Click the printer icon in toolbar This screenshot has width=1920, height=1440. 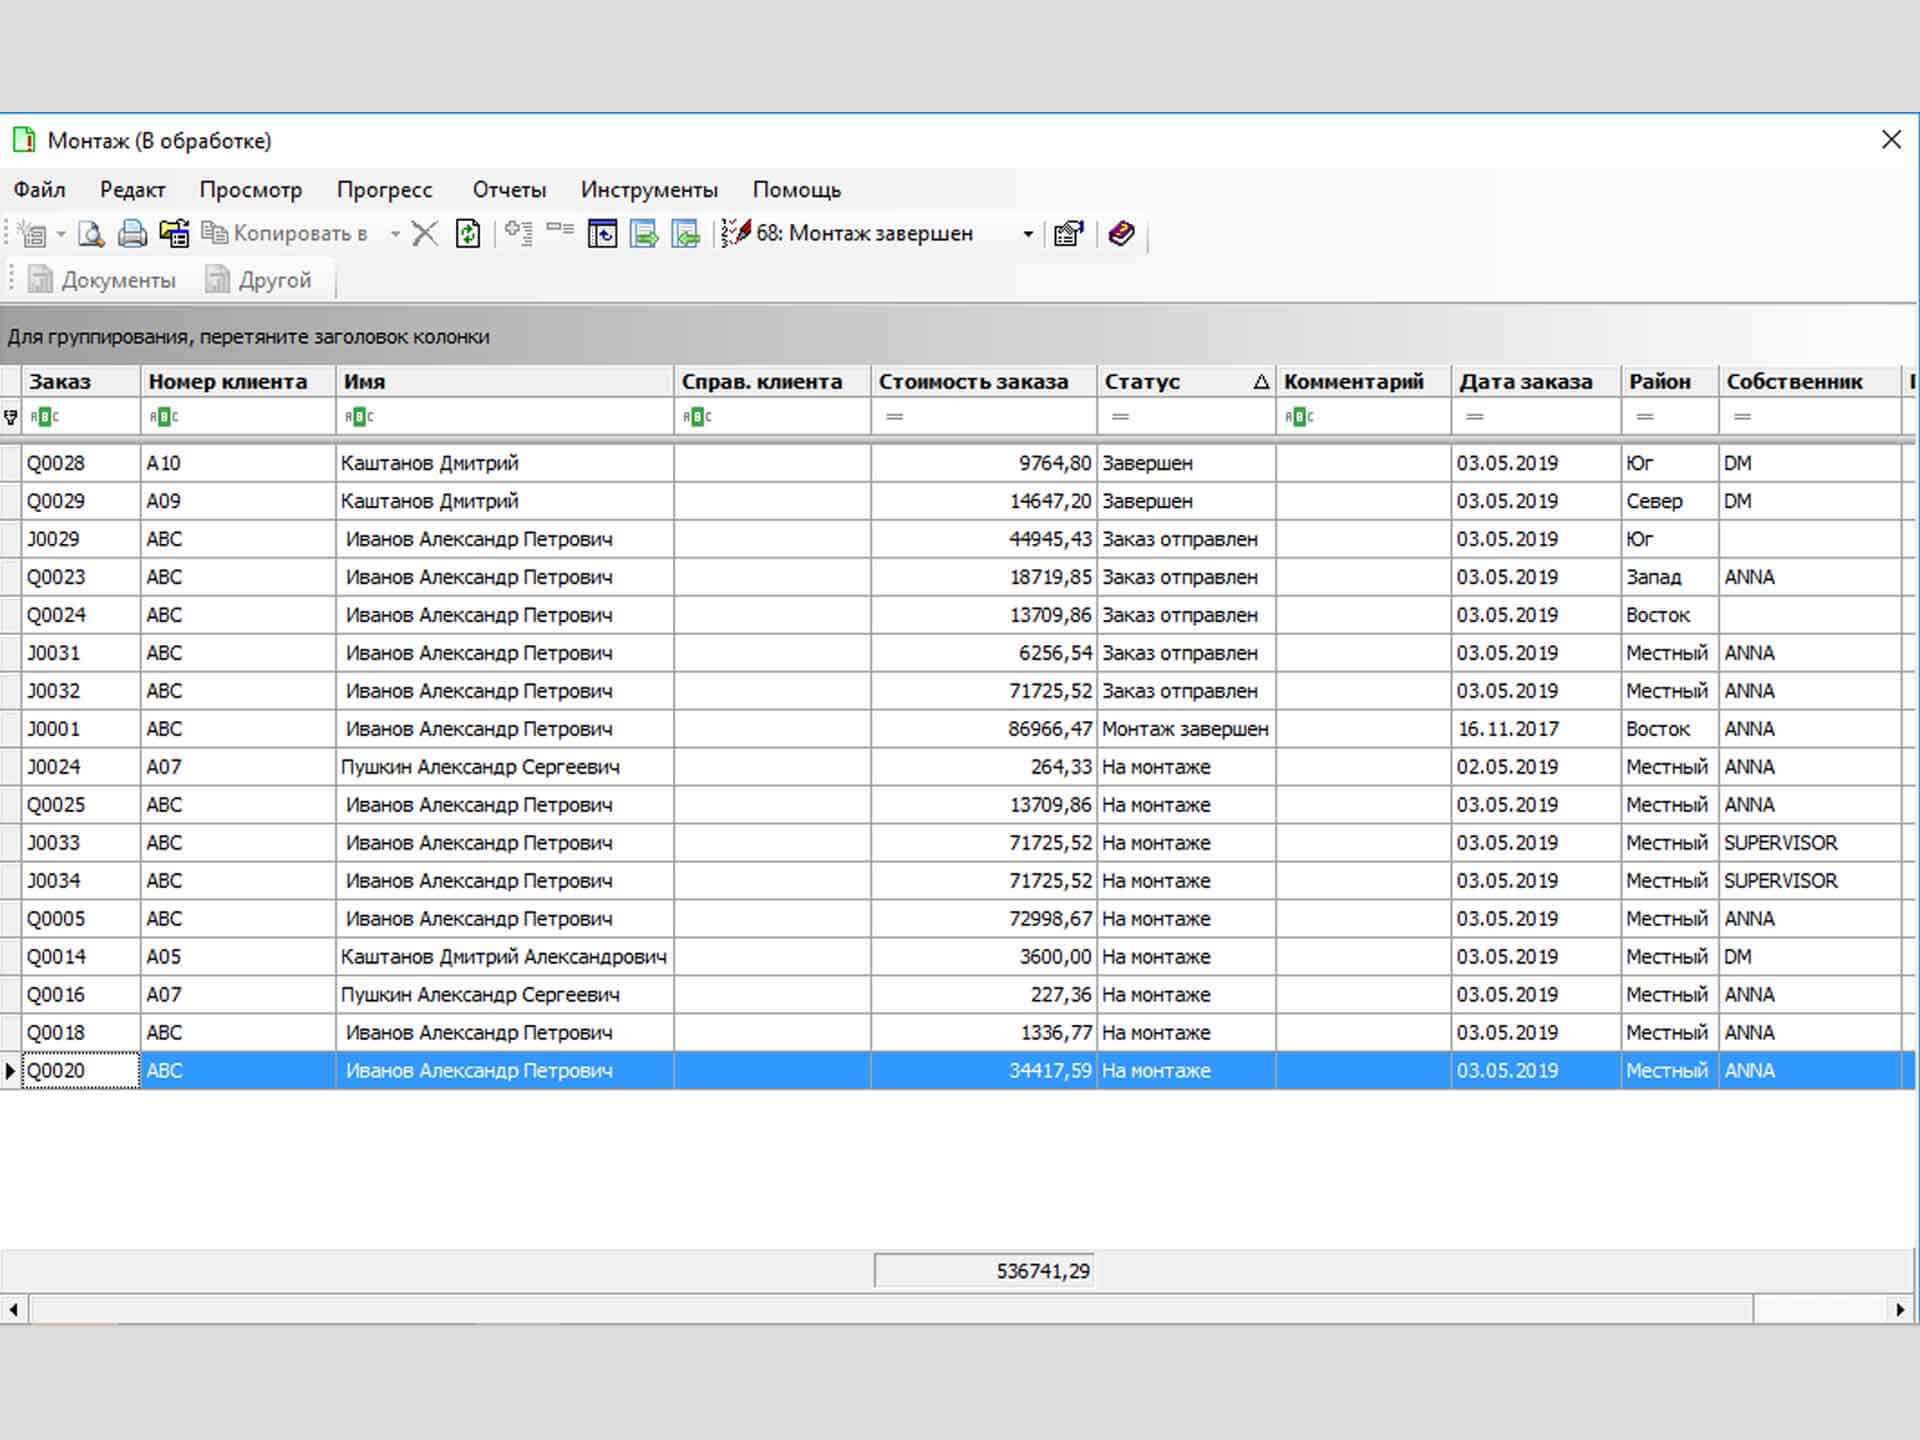coord(132,234)
